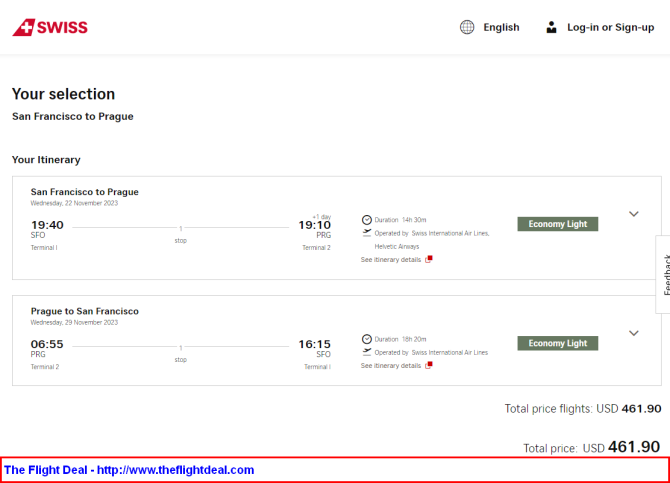Click return departure time 06:55
Viewport: 670px width, 483px height.
(47, 344)
